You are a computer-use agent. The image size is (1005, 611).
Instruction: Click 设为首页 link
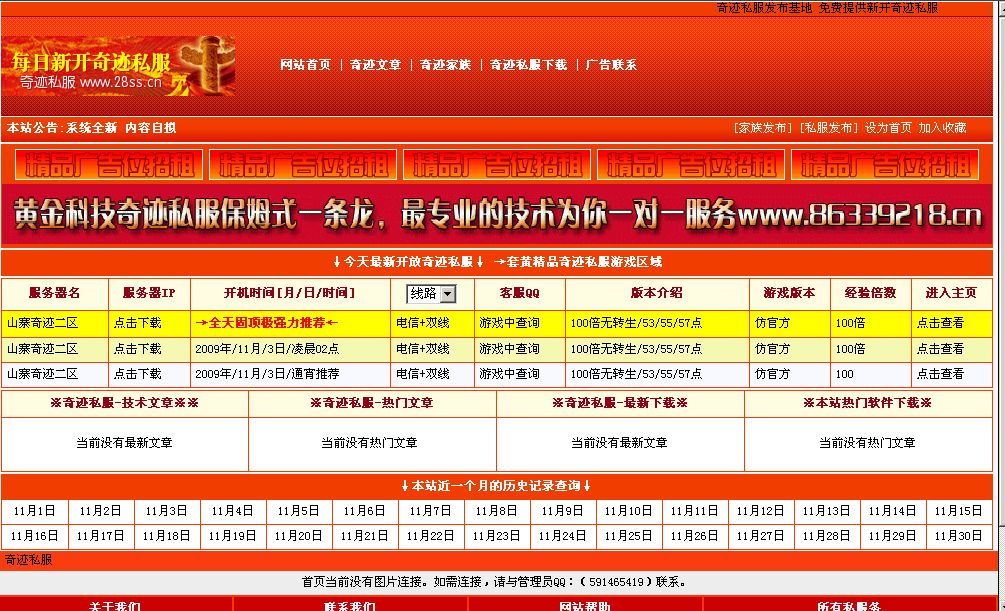tap(888, 128)
